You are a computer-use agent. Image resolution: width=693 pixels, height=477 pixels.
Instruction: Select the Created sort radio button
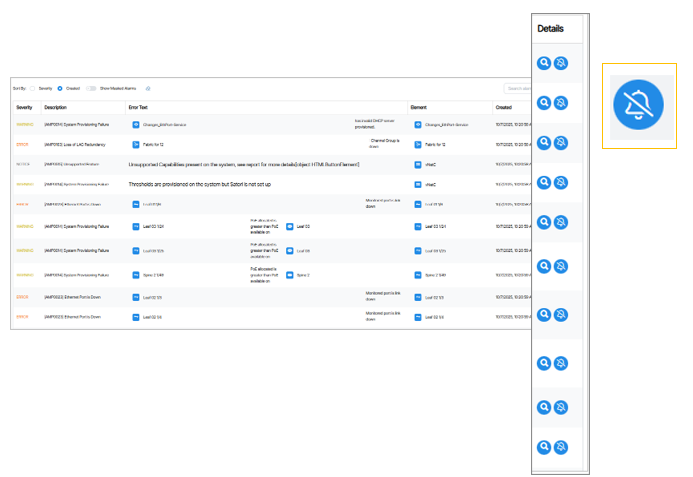60,88
